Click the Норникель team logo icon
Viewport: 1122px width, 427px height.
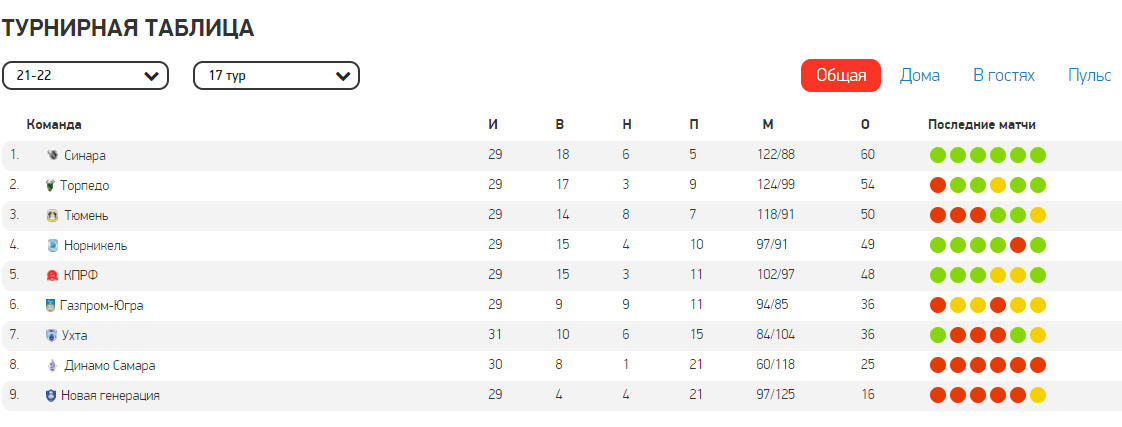pyautogui.click(x=52, y=245)
